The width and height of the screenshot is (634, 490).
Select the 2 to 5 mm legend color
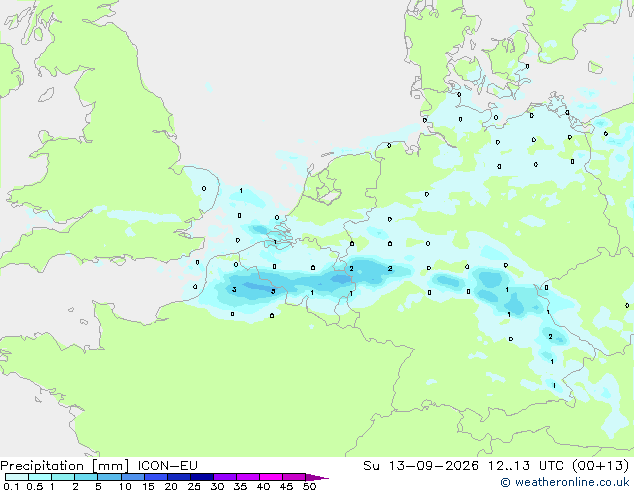tap(86, 477)
